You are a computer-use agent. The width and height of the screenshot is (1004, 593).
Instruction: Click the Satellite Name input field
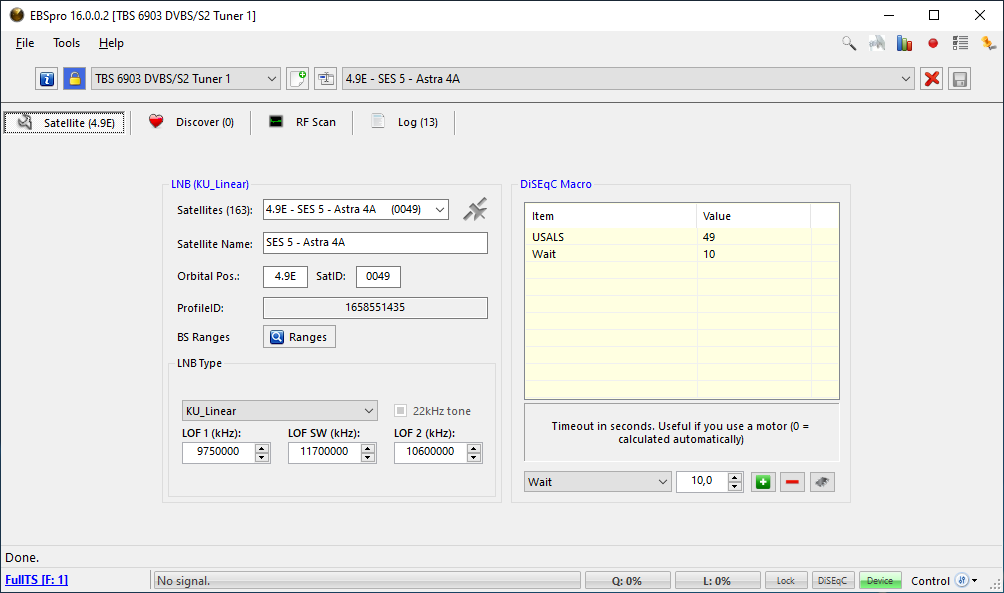tap(375, 243)
